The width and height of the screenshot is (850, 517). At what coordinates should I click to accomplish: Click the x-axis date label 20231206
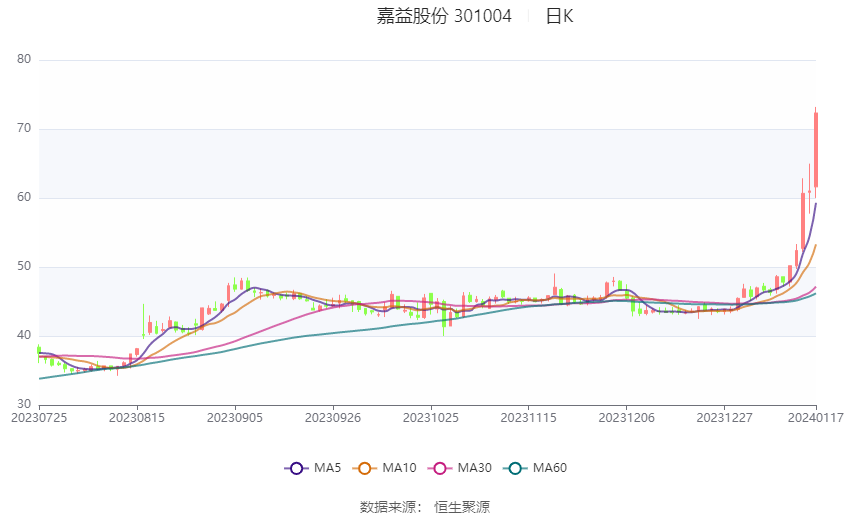626,418
